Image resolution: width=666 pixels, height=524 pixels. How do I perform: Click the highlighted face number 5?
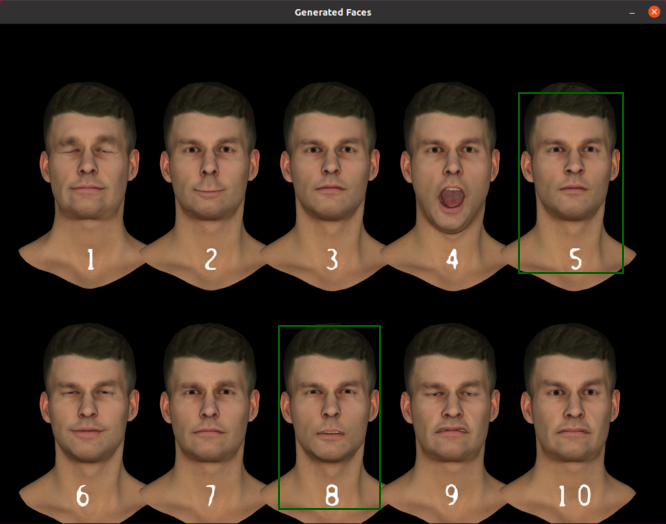coord(571,183)
